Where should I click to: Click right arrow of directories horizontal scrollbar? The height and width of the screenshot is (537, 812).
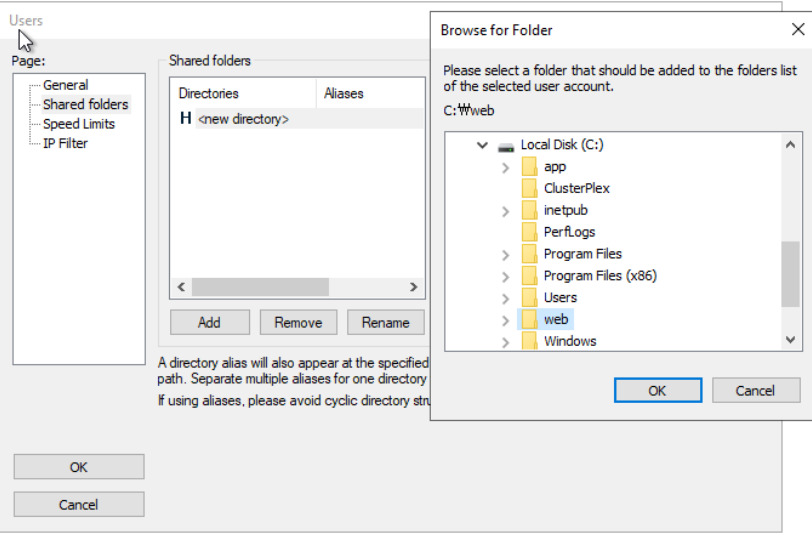(413, 287)
